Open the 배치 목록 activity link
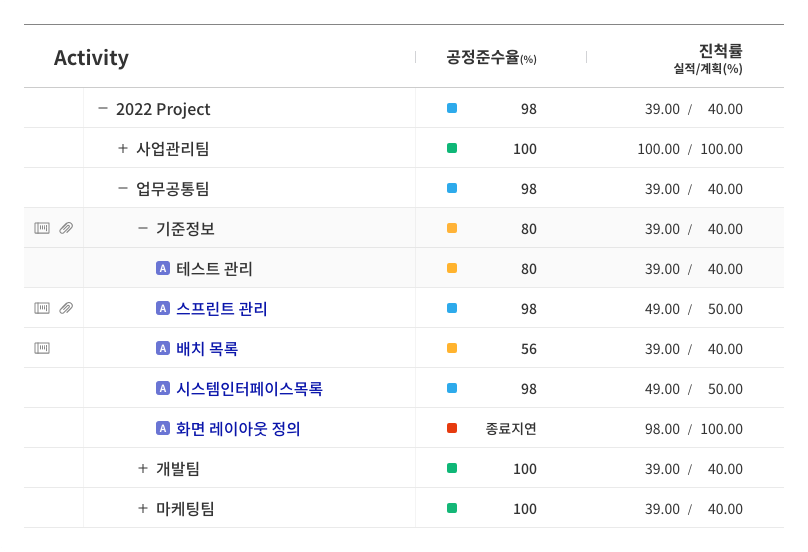 click(207, 349)
